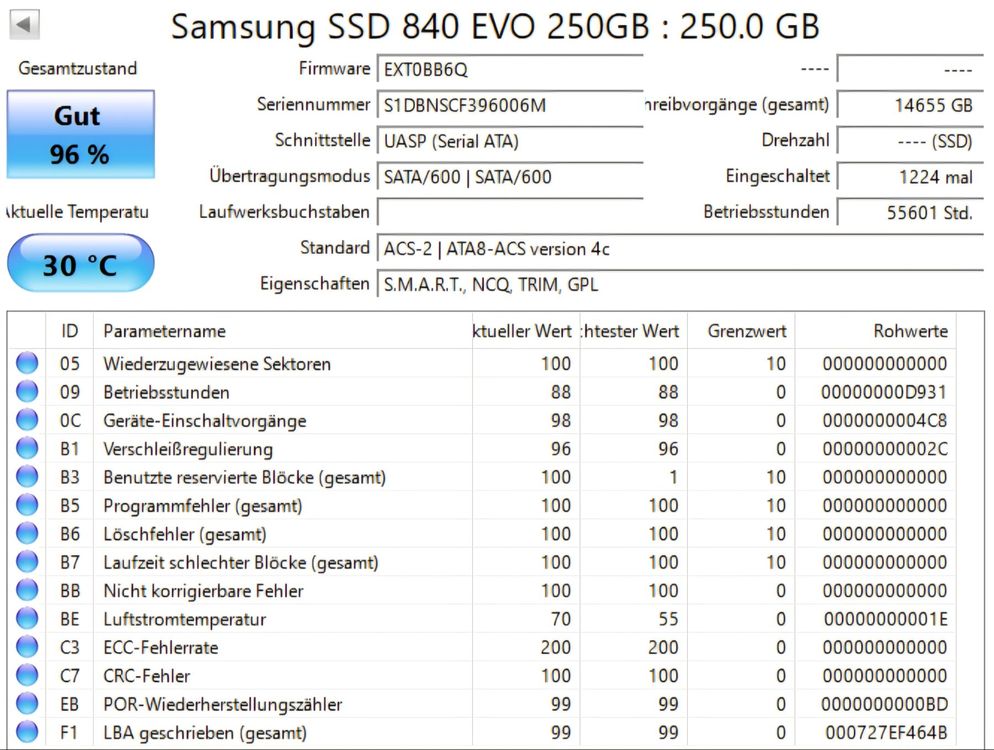Select the Verschleißregulierung parameter name

pyautogui.click(x=188, y=449)
